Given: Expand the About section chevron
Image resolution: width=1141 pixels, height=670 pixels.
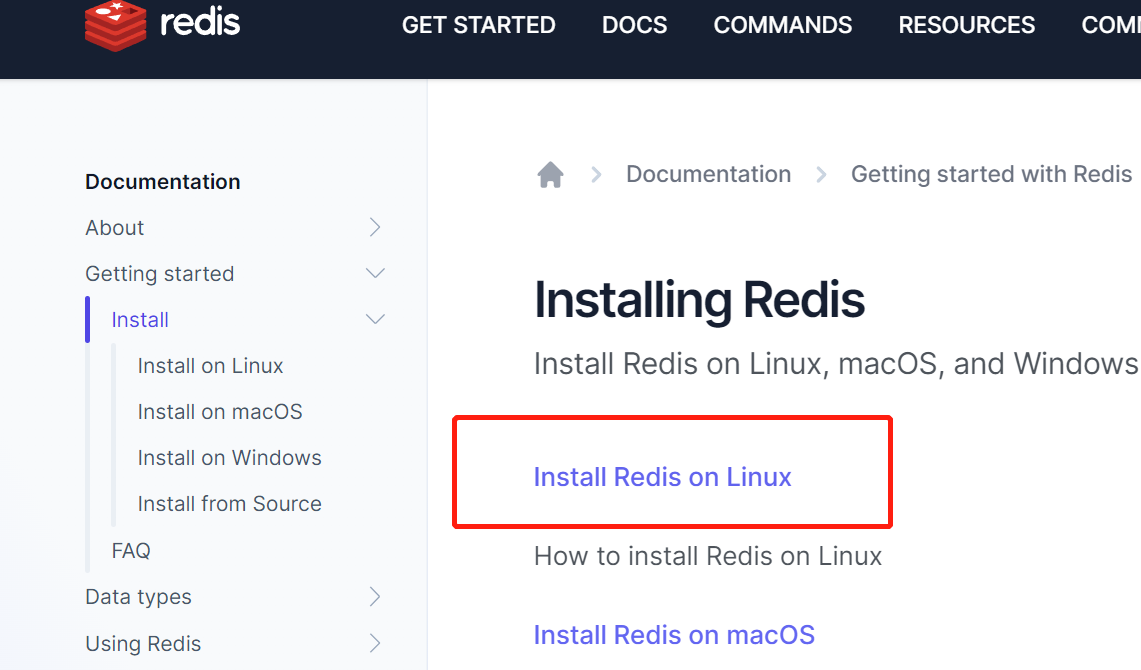Looking at the screenshot, I should (375, 228).
